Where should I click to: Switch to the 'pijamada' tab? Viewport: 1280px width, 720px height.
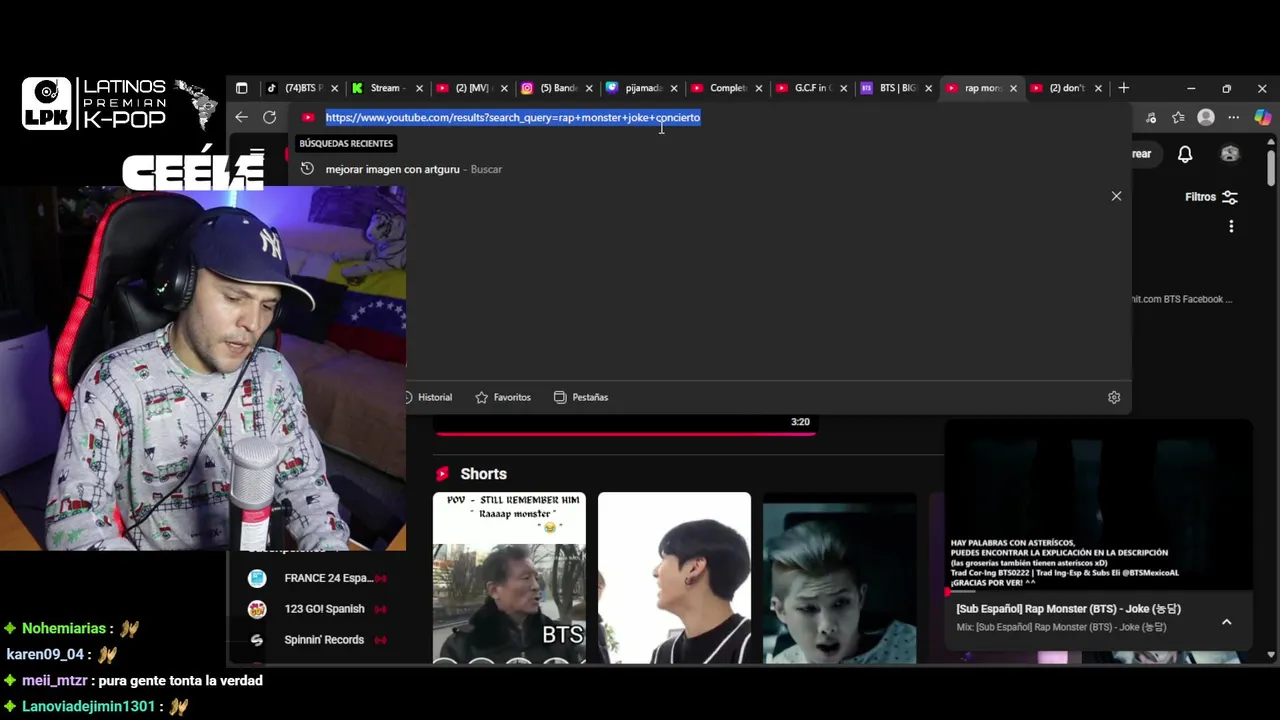(641, 88)
